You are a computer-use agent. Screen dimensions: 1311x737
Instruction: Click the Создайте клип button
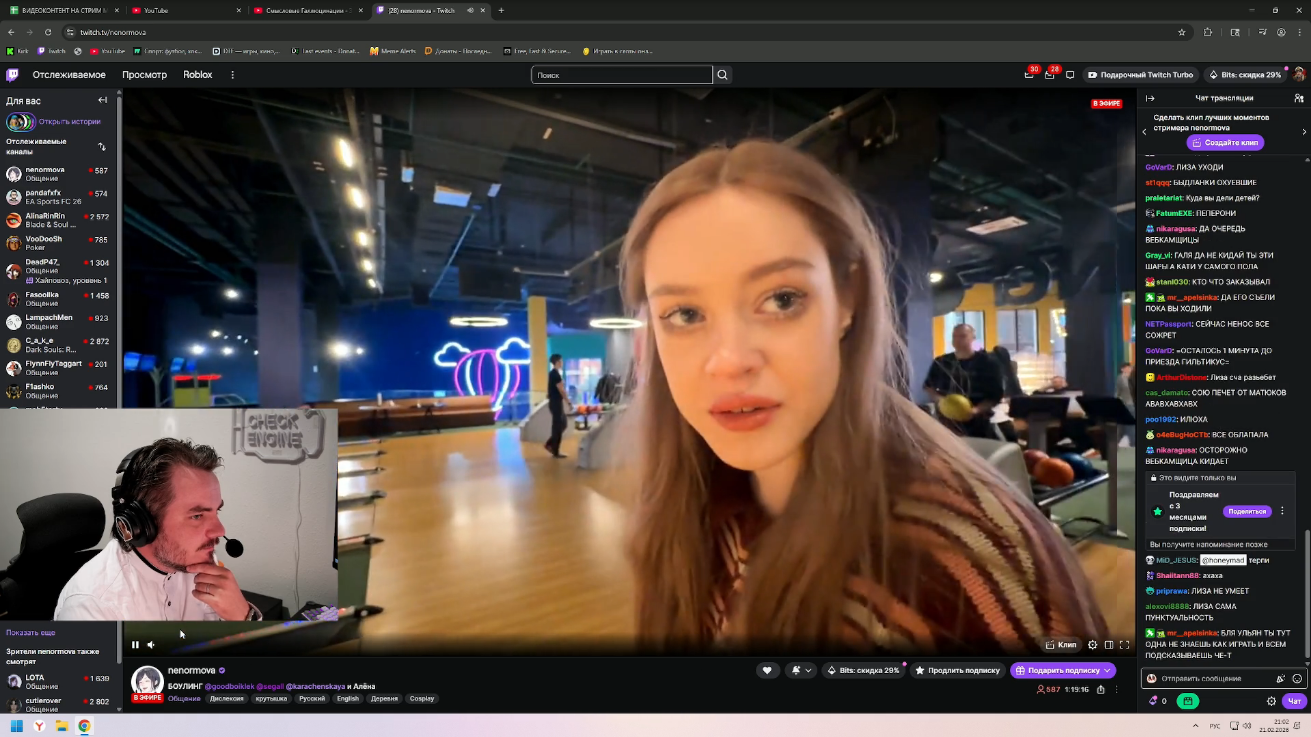click(x=1225, y=143)
